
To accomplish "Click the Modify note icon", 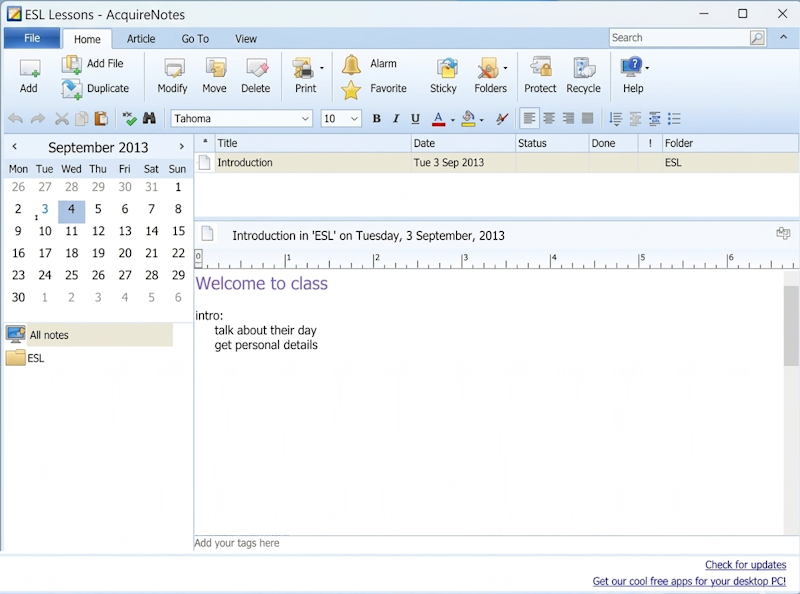I will coord(173,76).
